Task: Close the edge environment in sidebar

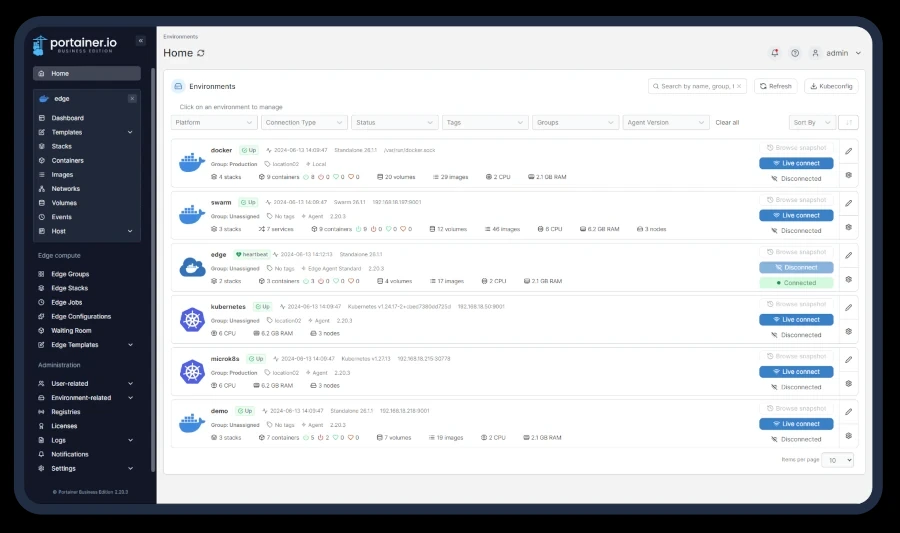Action: [x=132, y=99]
